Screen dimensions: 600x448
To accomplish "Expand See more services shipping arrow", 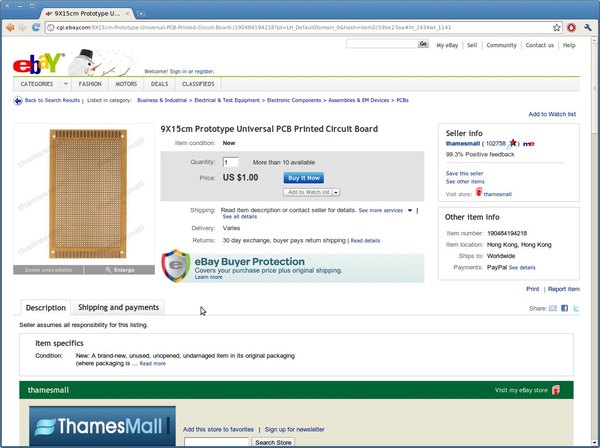I will coord(410,210).
